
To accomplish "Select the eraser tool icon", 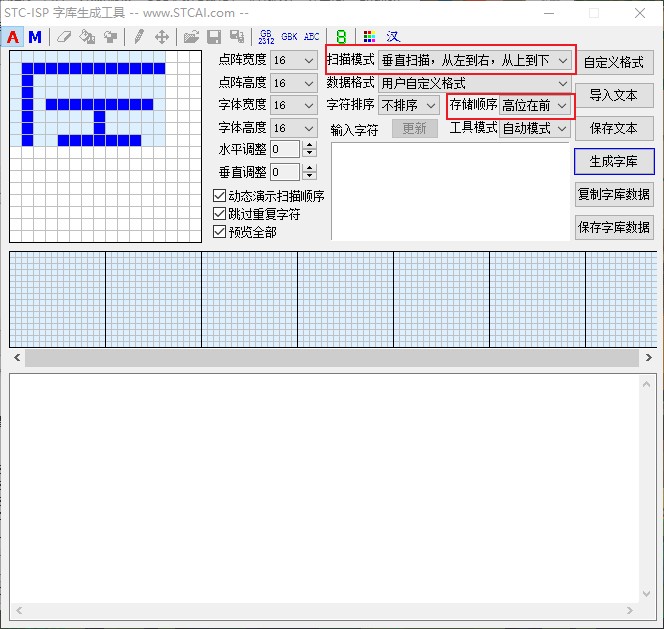I will [x=64, y=37].
